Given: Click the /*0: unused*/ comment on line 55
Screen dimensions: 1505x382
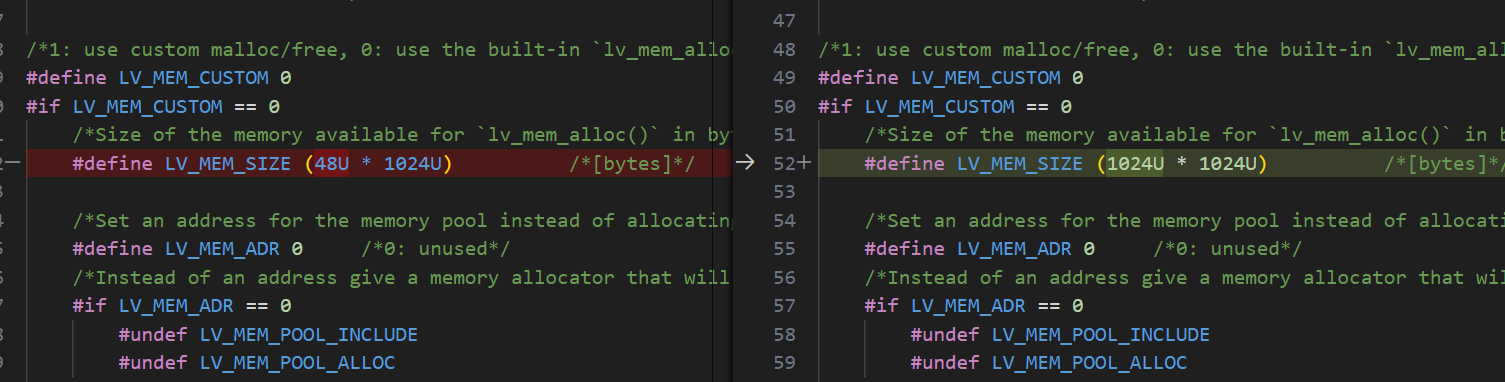Looking at the screenshot, I should pyautogui.click(x=1227, y=249).
